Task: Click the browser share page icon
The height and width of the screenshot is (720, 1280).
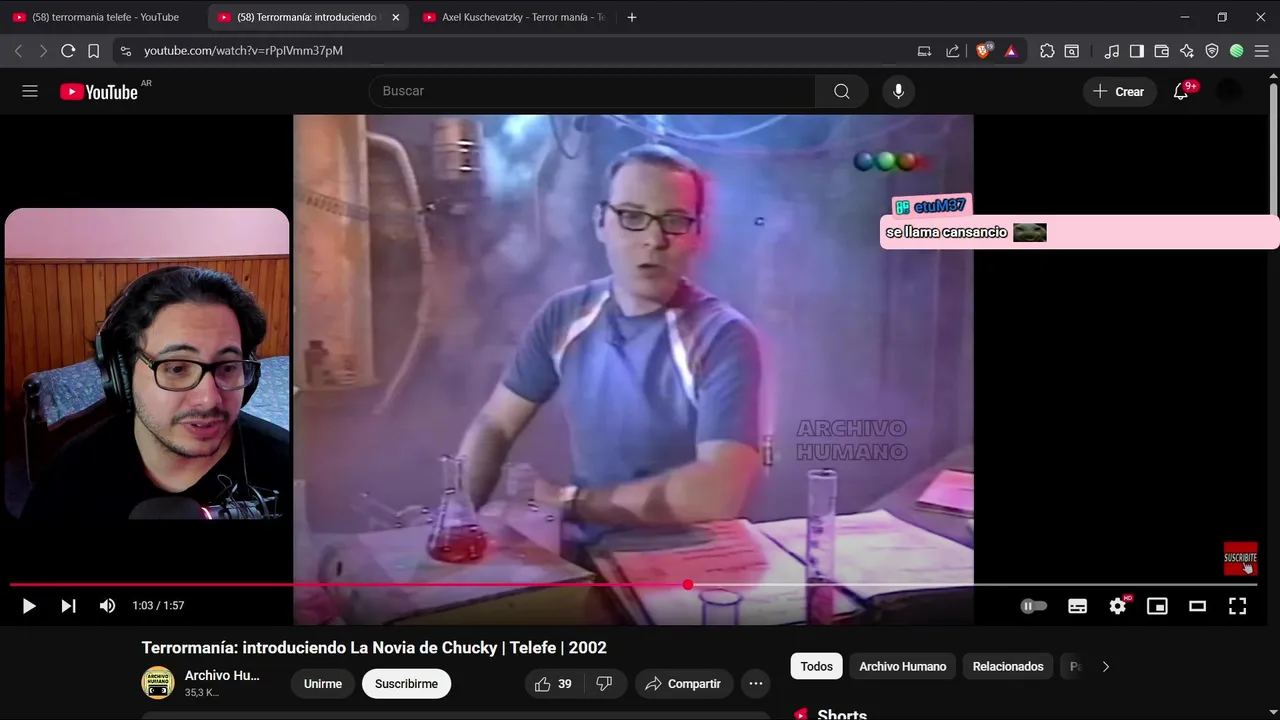Action: pyautogui.click(x=952, y=51)
